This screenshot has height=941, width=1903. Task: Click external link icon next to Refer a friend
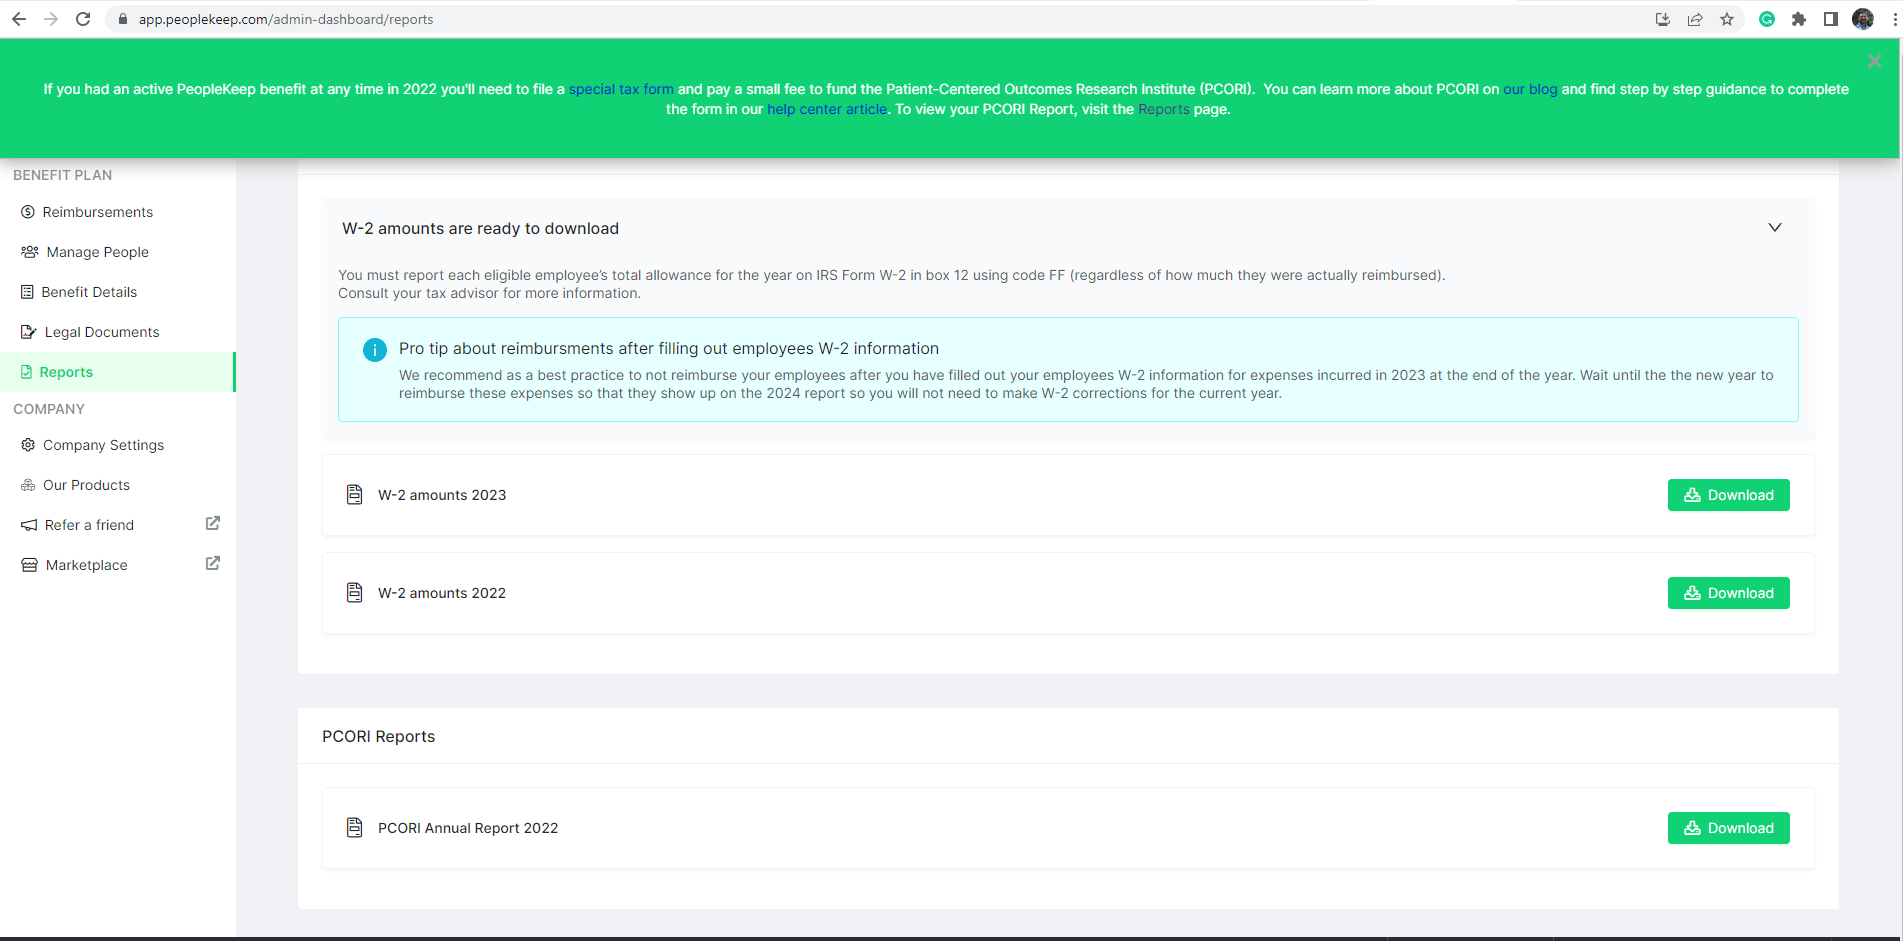click(x=213, y=523)
